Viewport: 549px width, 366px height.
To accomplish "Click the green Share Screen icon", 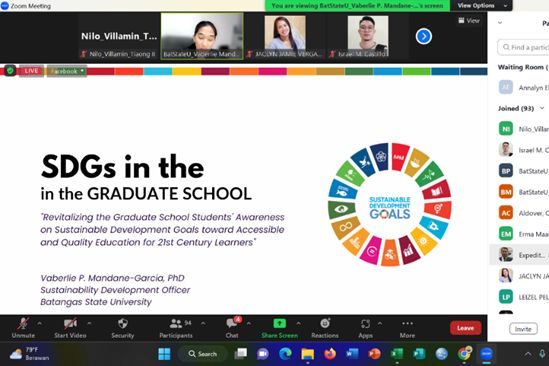I will pos(279,323).
